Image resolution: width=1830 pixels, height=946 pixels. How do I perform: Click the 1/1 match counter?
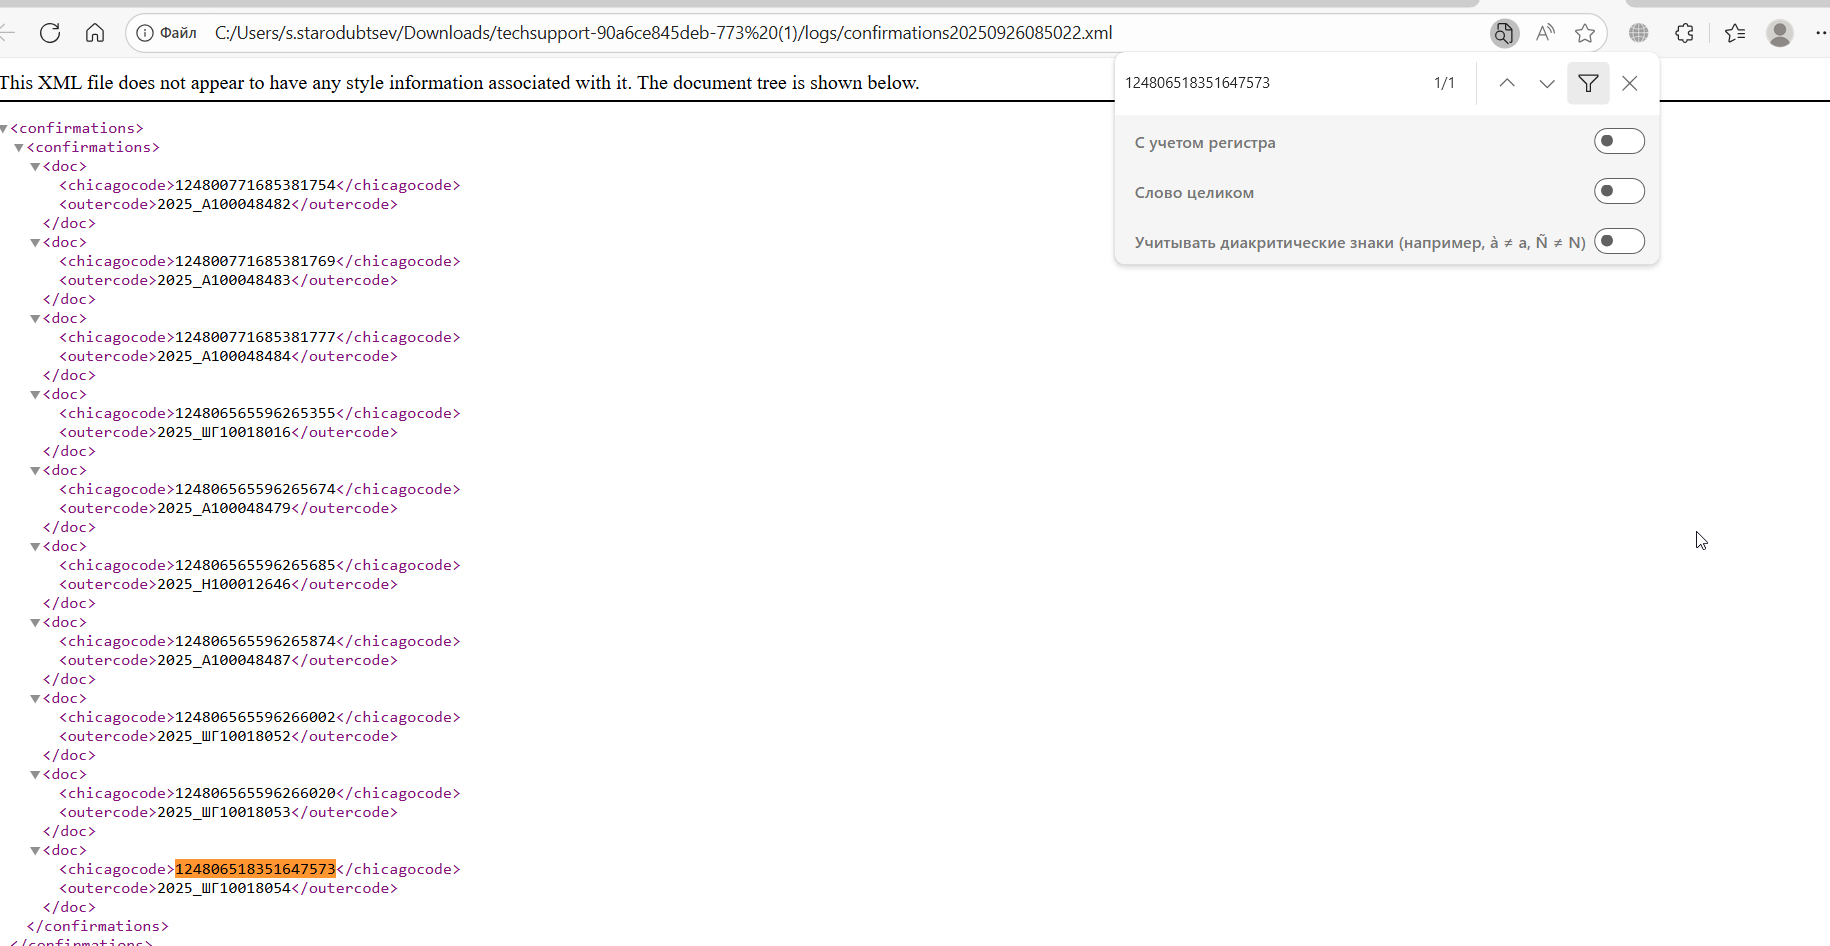[x=1444, y=83]
